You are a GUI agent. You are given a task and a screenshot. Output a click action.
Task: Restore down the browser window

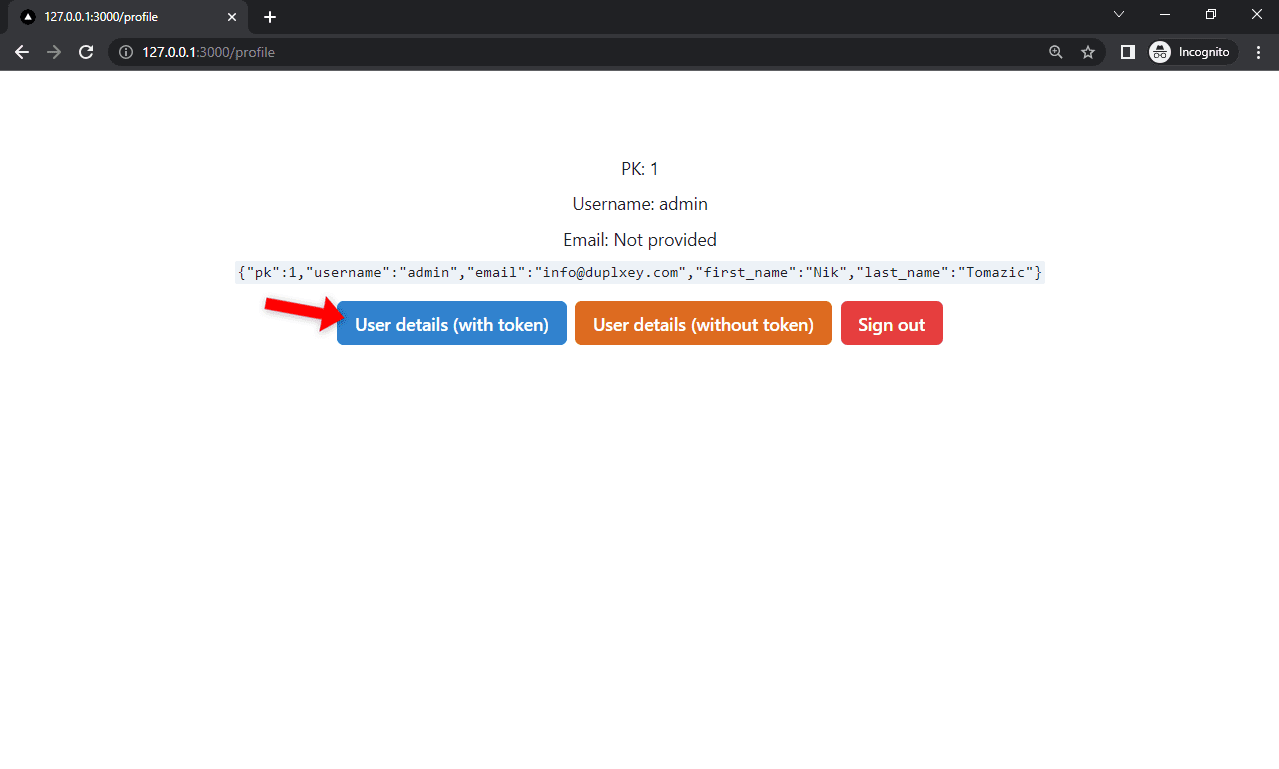[x=1211, y=14]
